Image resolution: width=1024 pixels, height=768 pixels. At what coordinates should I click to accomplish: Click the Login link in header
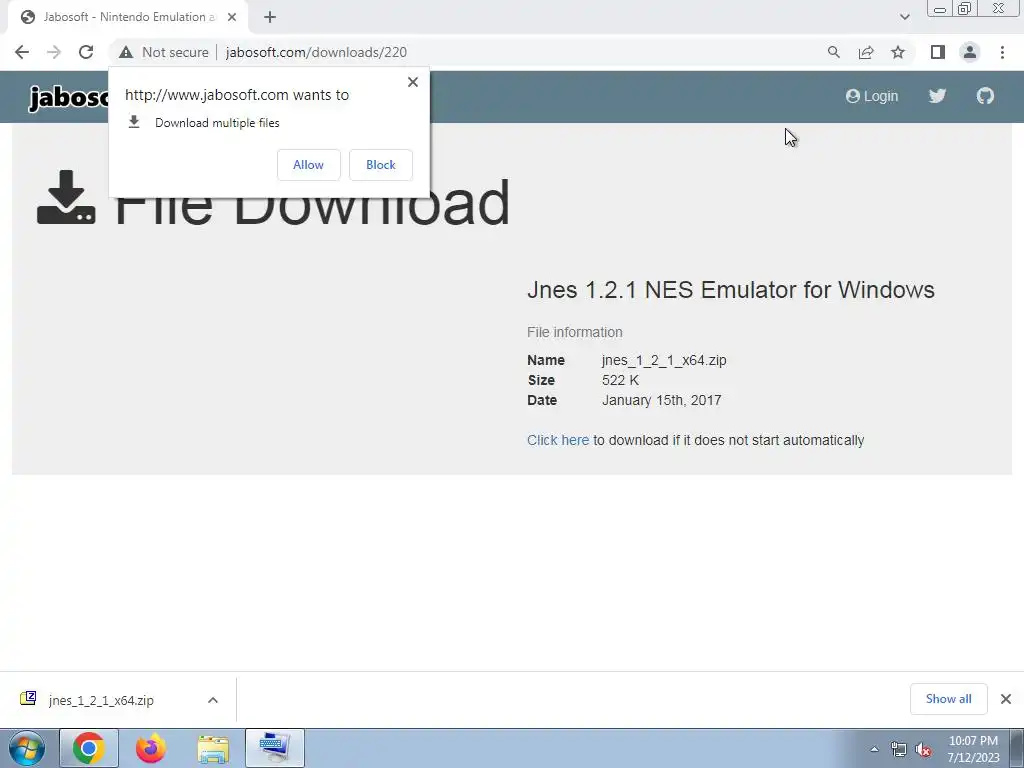[x=872, y=96]
